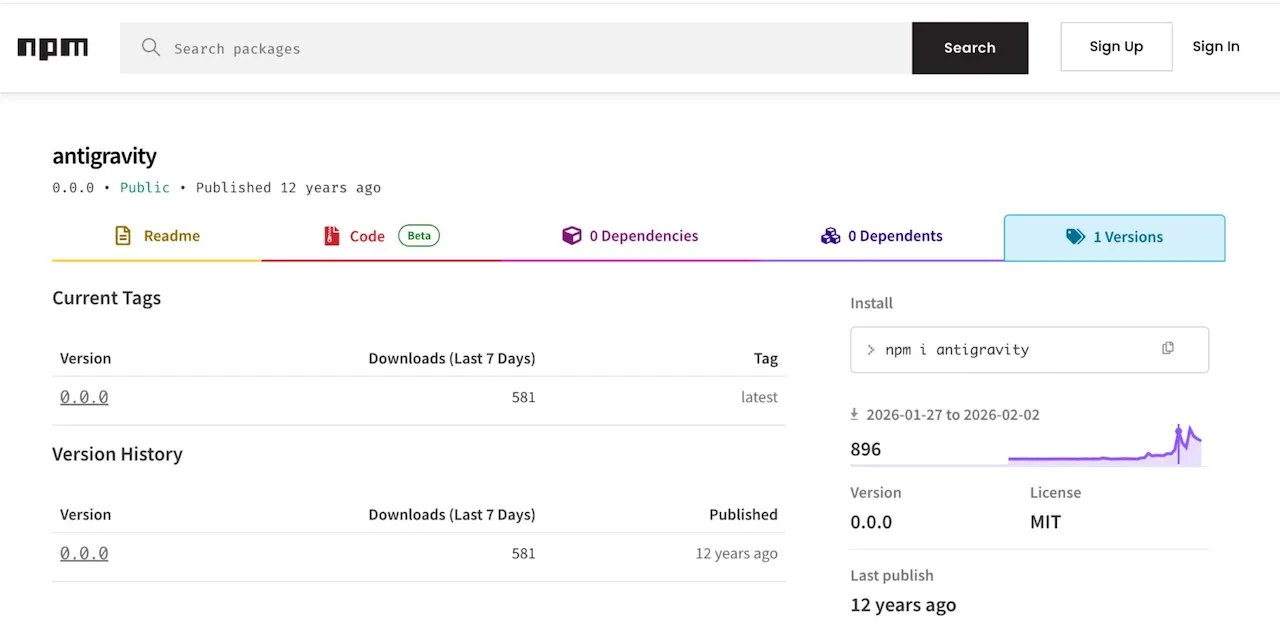Click the magnifying glass search icon
The image size is (1280, 628).
pyautogui.click(x=151, y=48)
